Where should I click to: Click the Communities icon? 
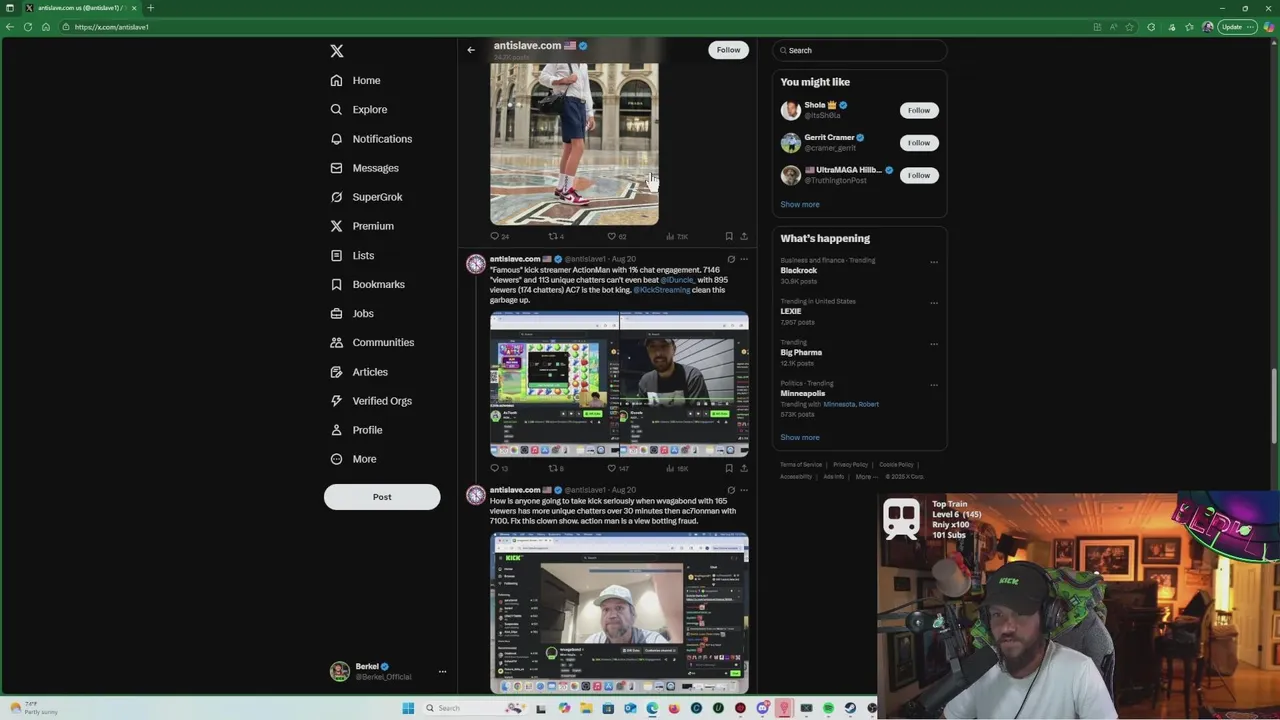(336, 342)
